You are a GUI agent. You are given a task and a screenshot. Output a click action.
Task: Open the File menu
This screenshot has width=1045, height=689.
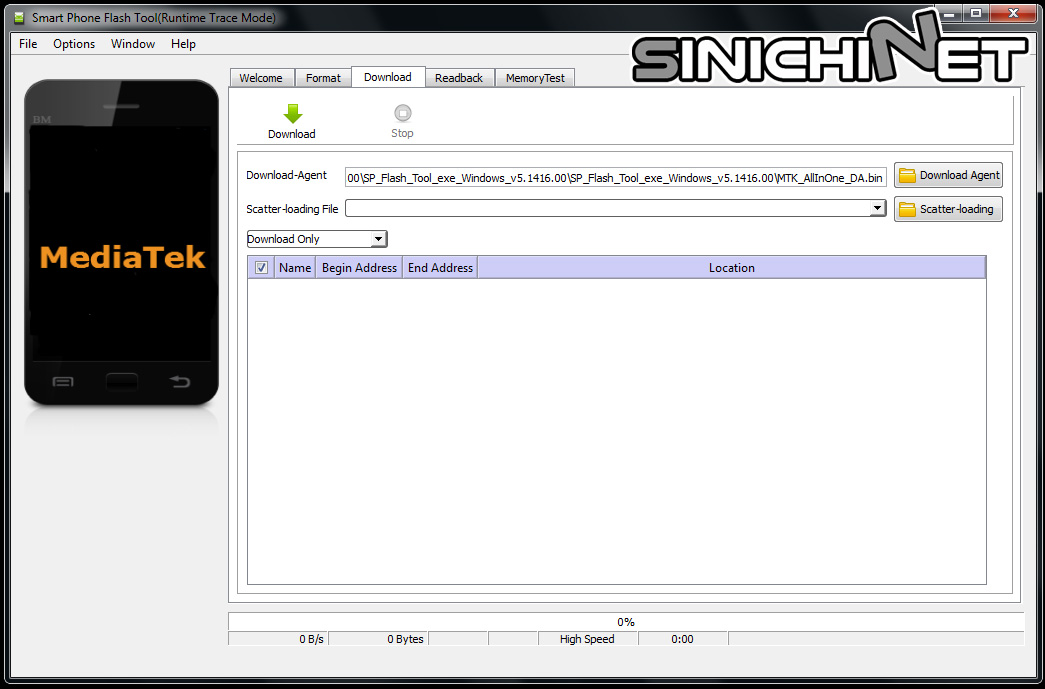click(x=27, y=43)
